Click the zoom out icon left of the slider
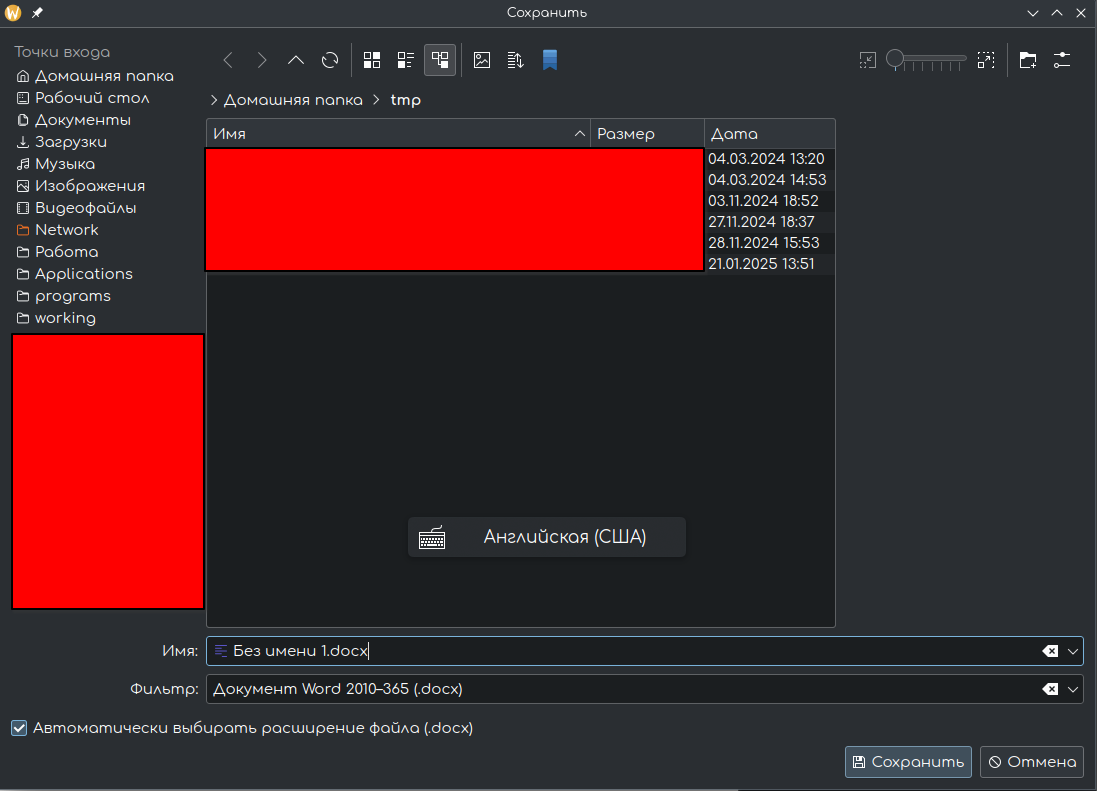This screenshot has width=1097, height=791. click(868, 60)
